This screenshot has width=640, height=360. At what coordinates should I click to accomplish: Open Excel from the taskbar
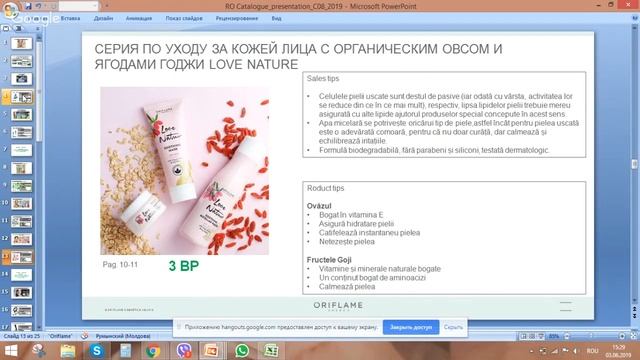tap(271, 351)
